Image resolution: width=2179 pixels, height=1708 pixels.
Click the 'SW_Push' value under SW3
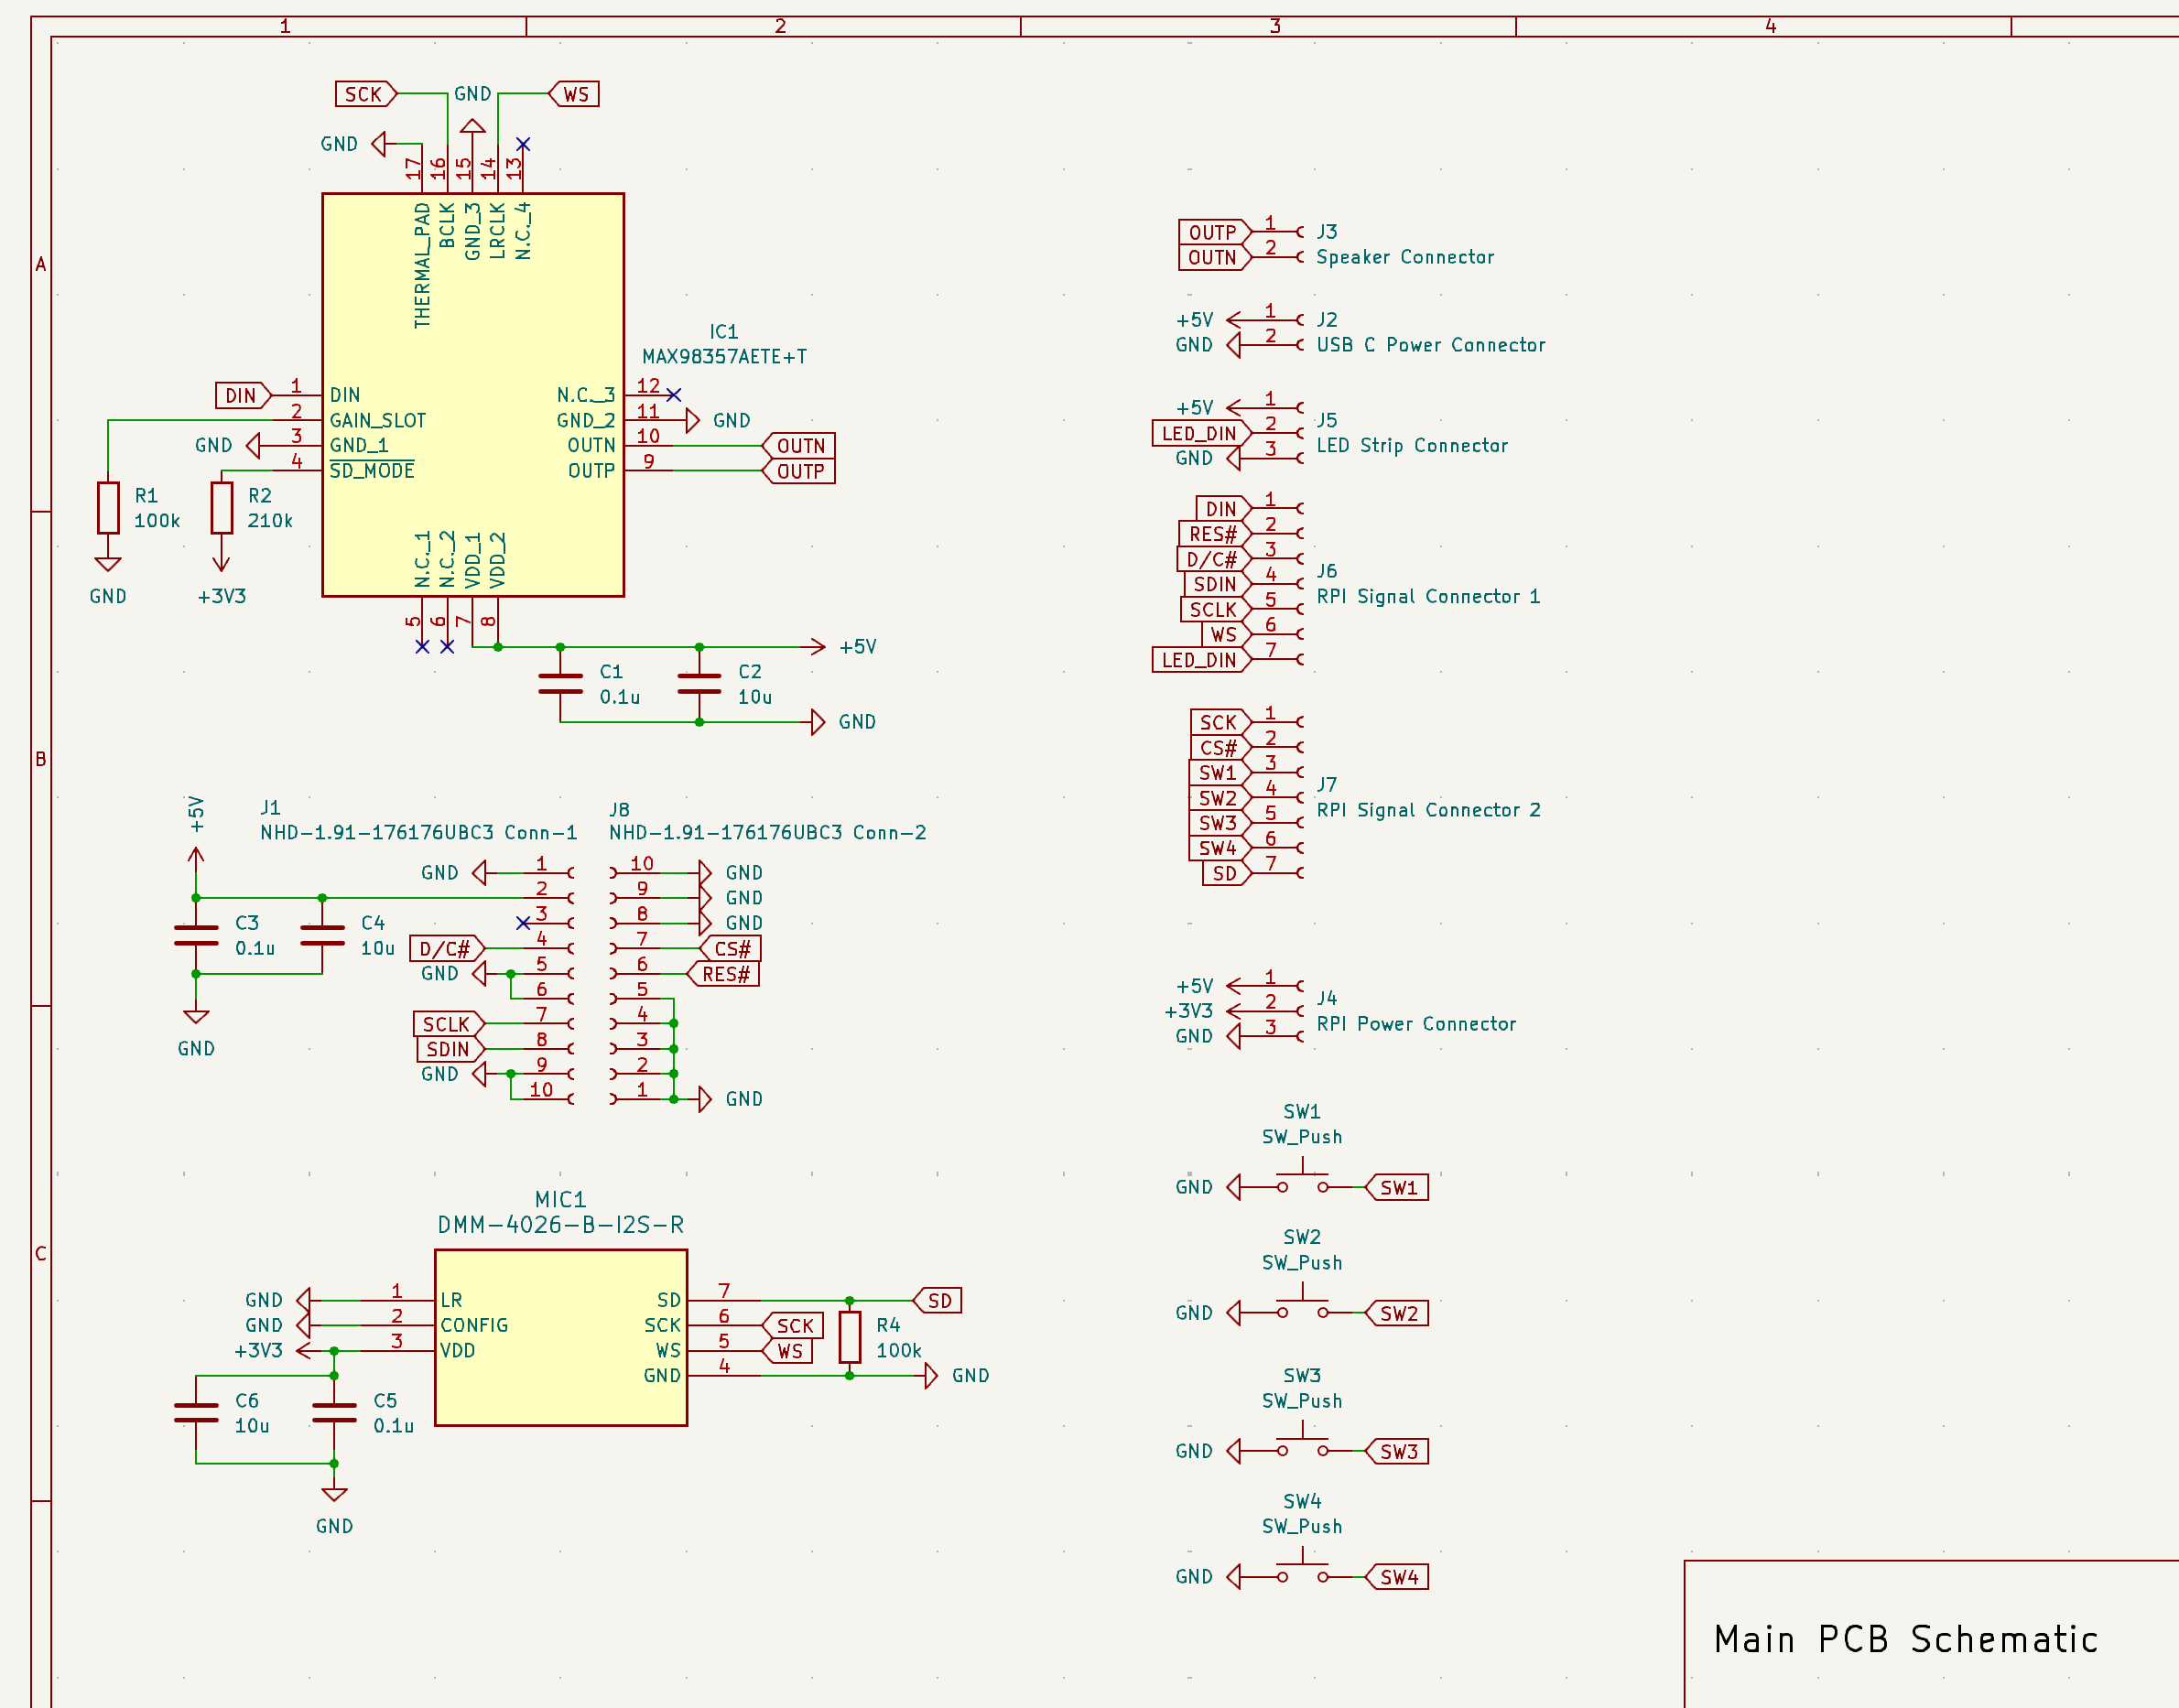1302,1401
